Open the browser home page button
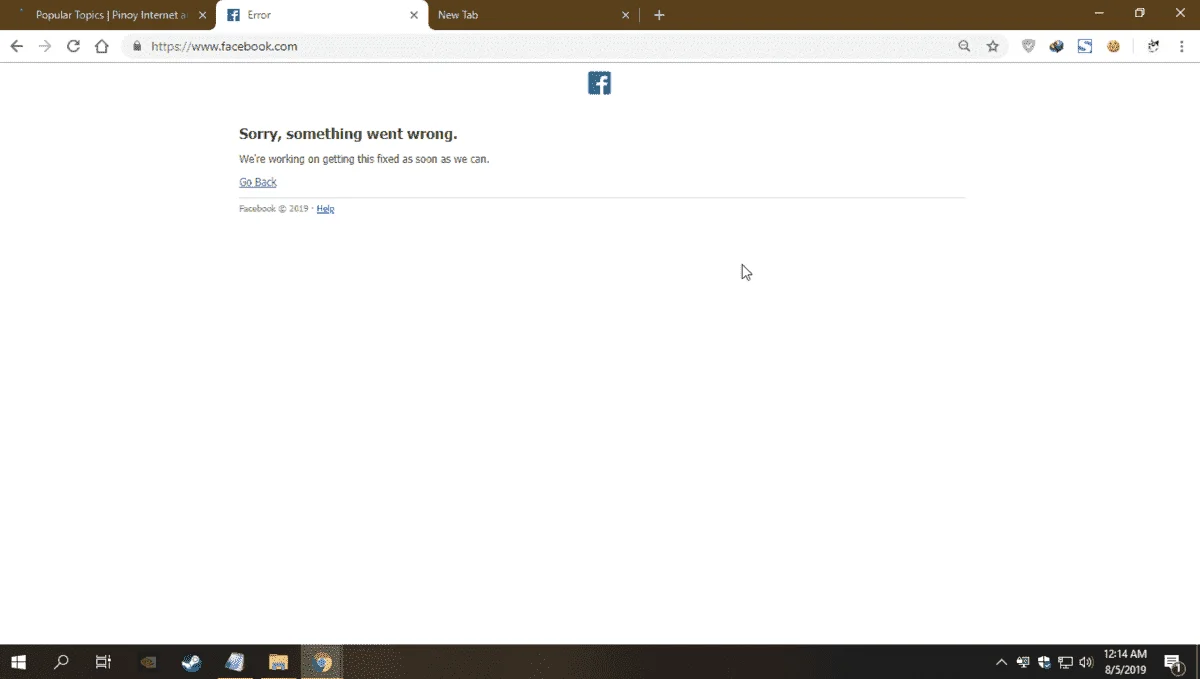1200x679 pixels. click(x=101, y=46)
